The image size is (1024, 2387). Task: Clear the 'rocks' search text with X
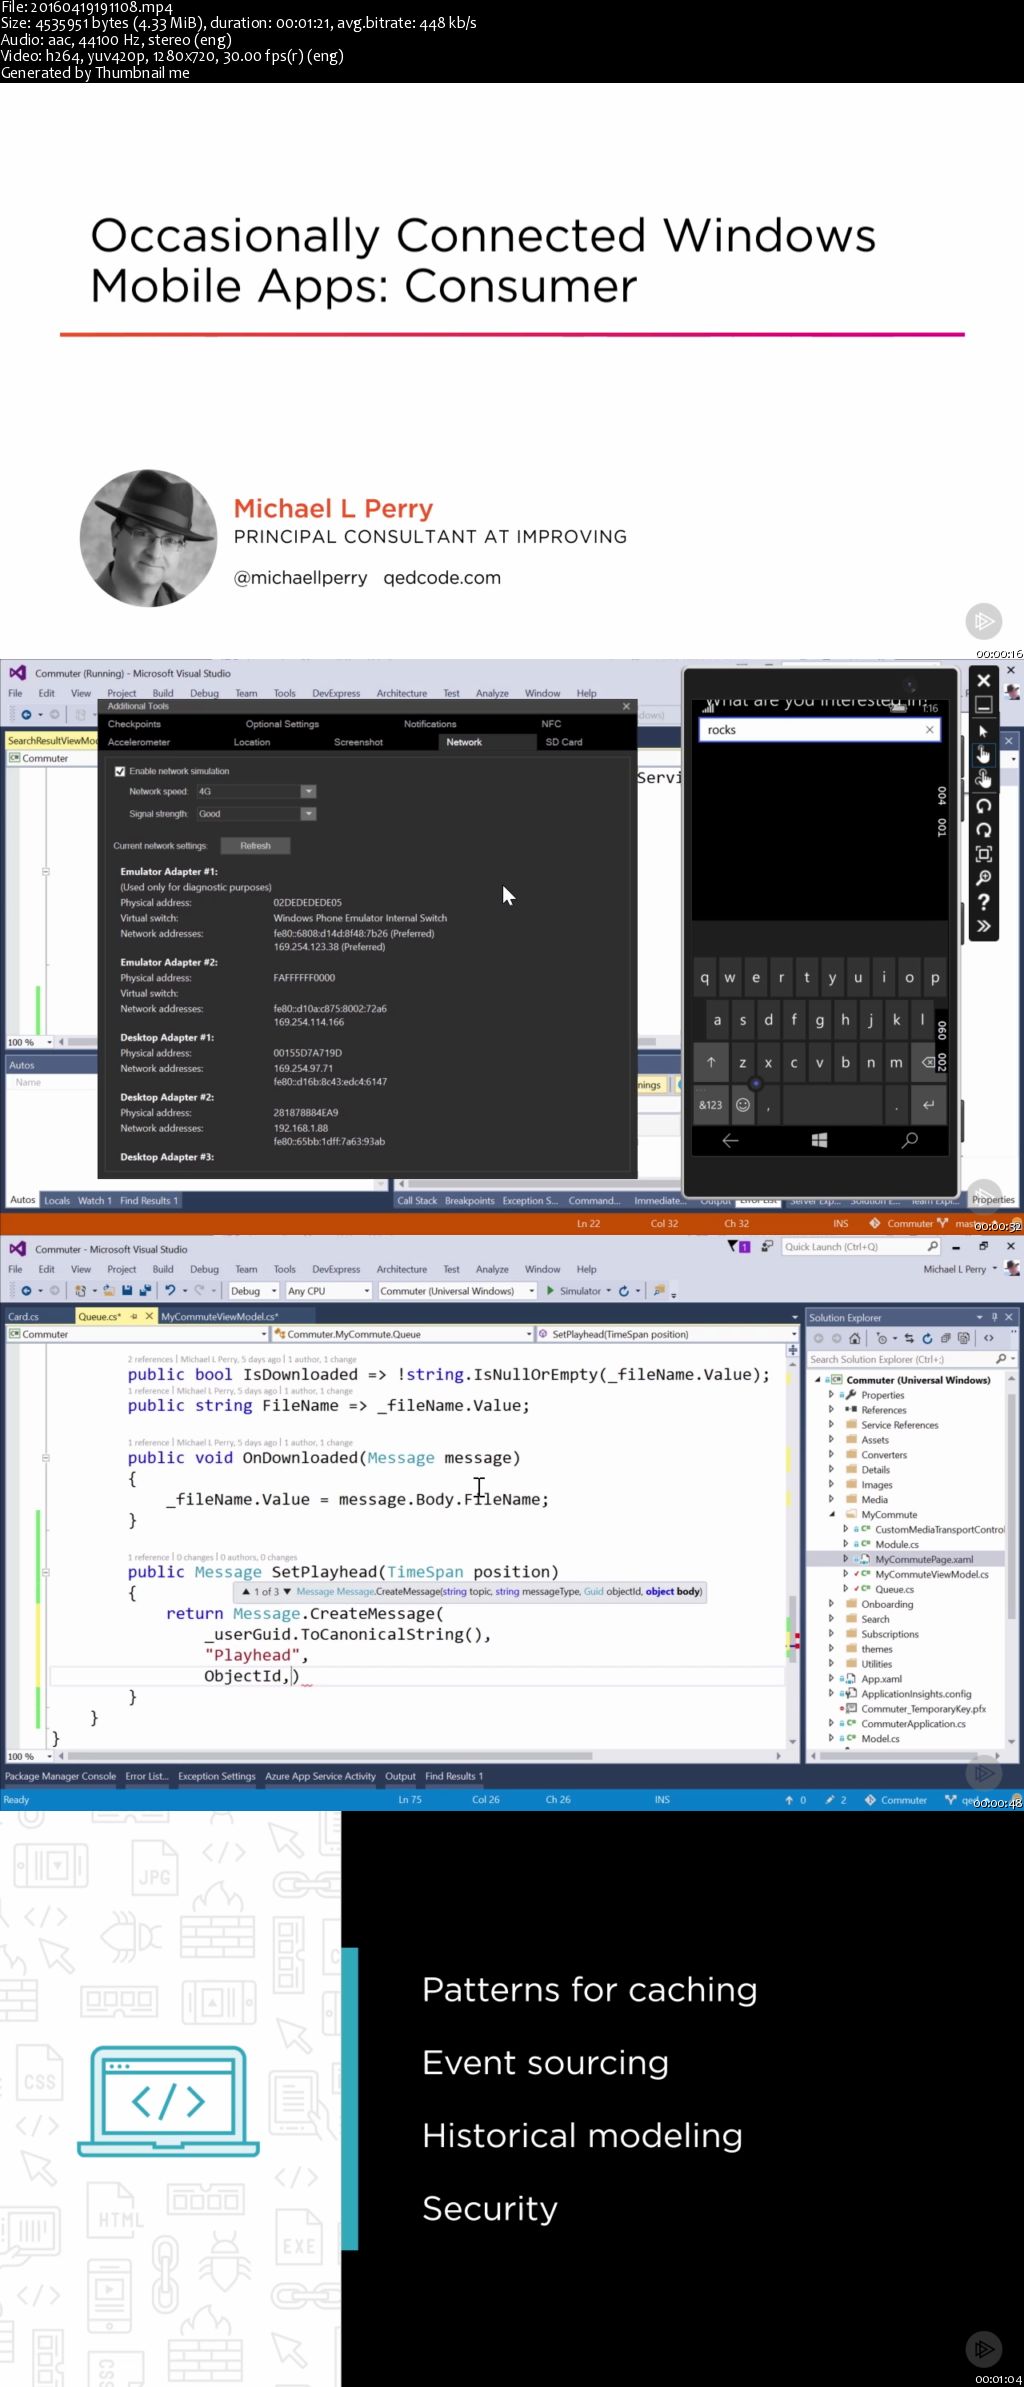click(930, 730)
